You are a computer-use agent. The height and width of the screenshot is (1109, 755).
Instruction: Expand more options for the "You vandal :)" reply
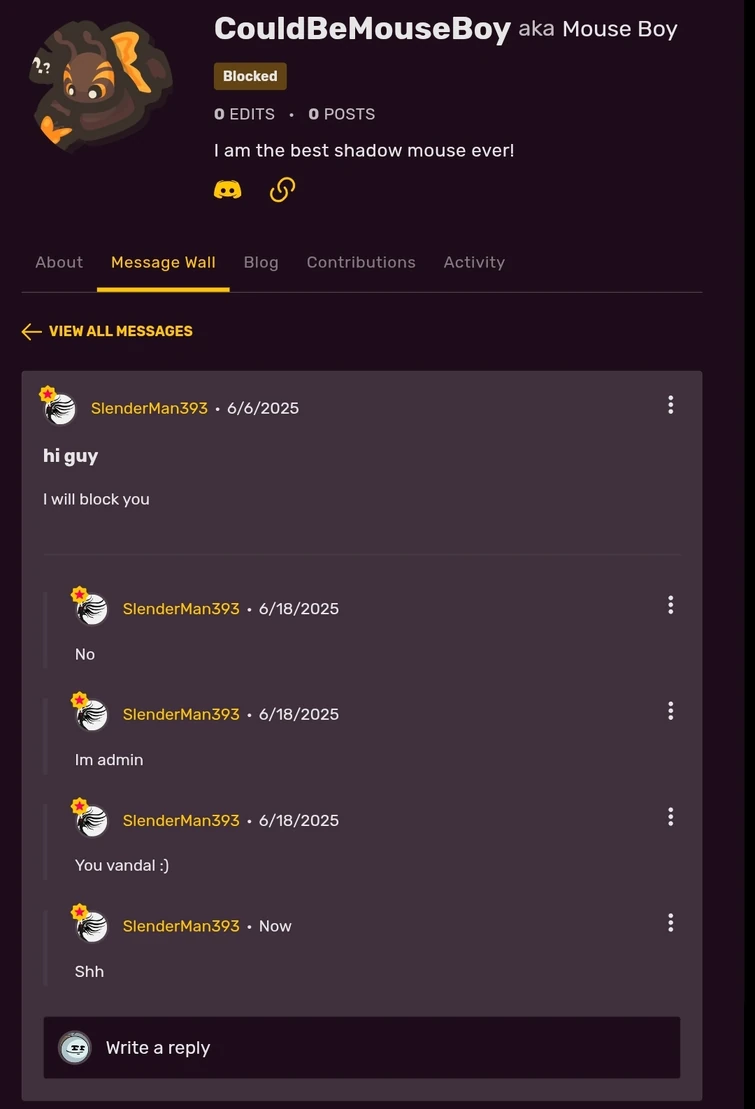[x=670, y=817]
